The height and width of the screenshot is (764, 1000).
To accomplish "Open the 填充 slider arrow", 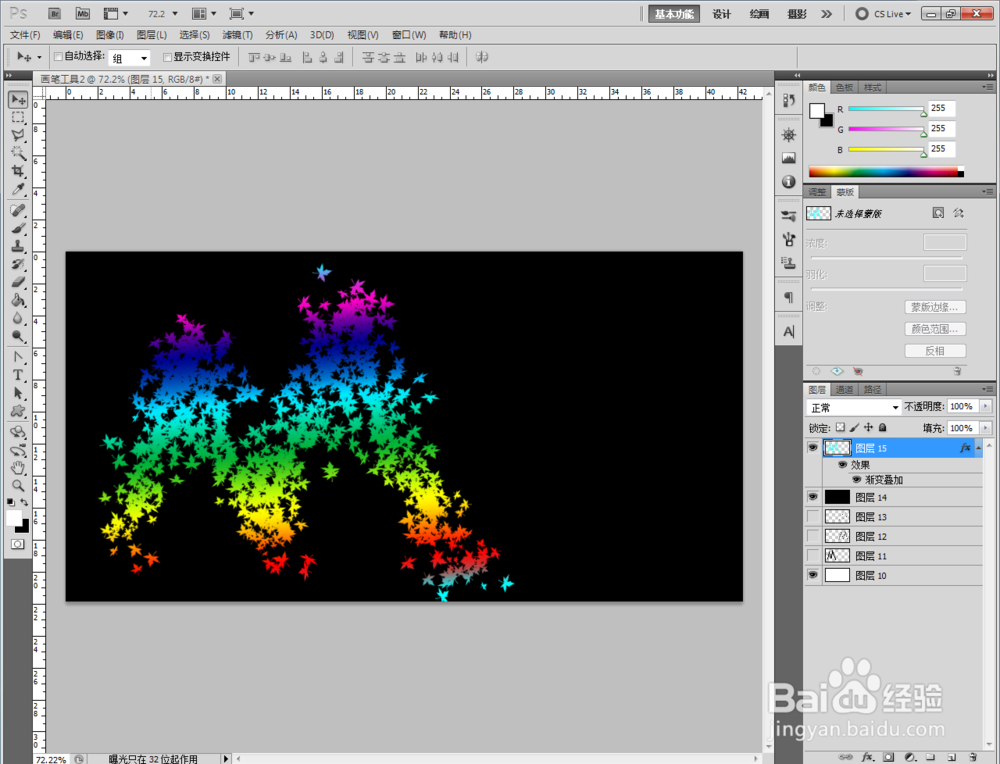I will pos(986,428).
